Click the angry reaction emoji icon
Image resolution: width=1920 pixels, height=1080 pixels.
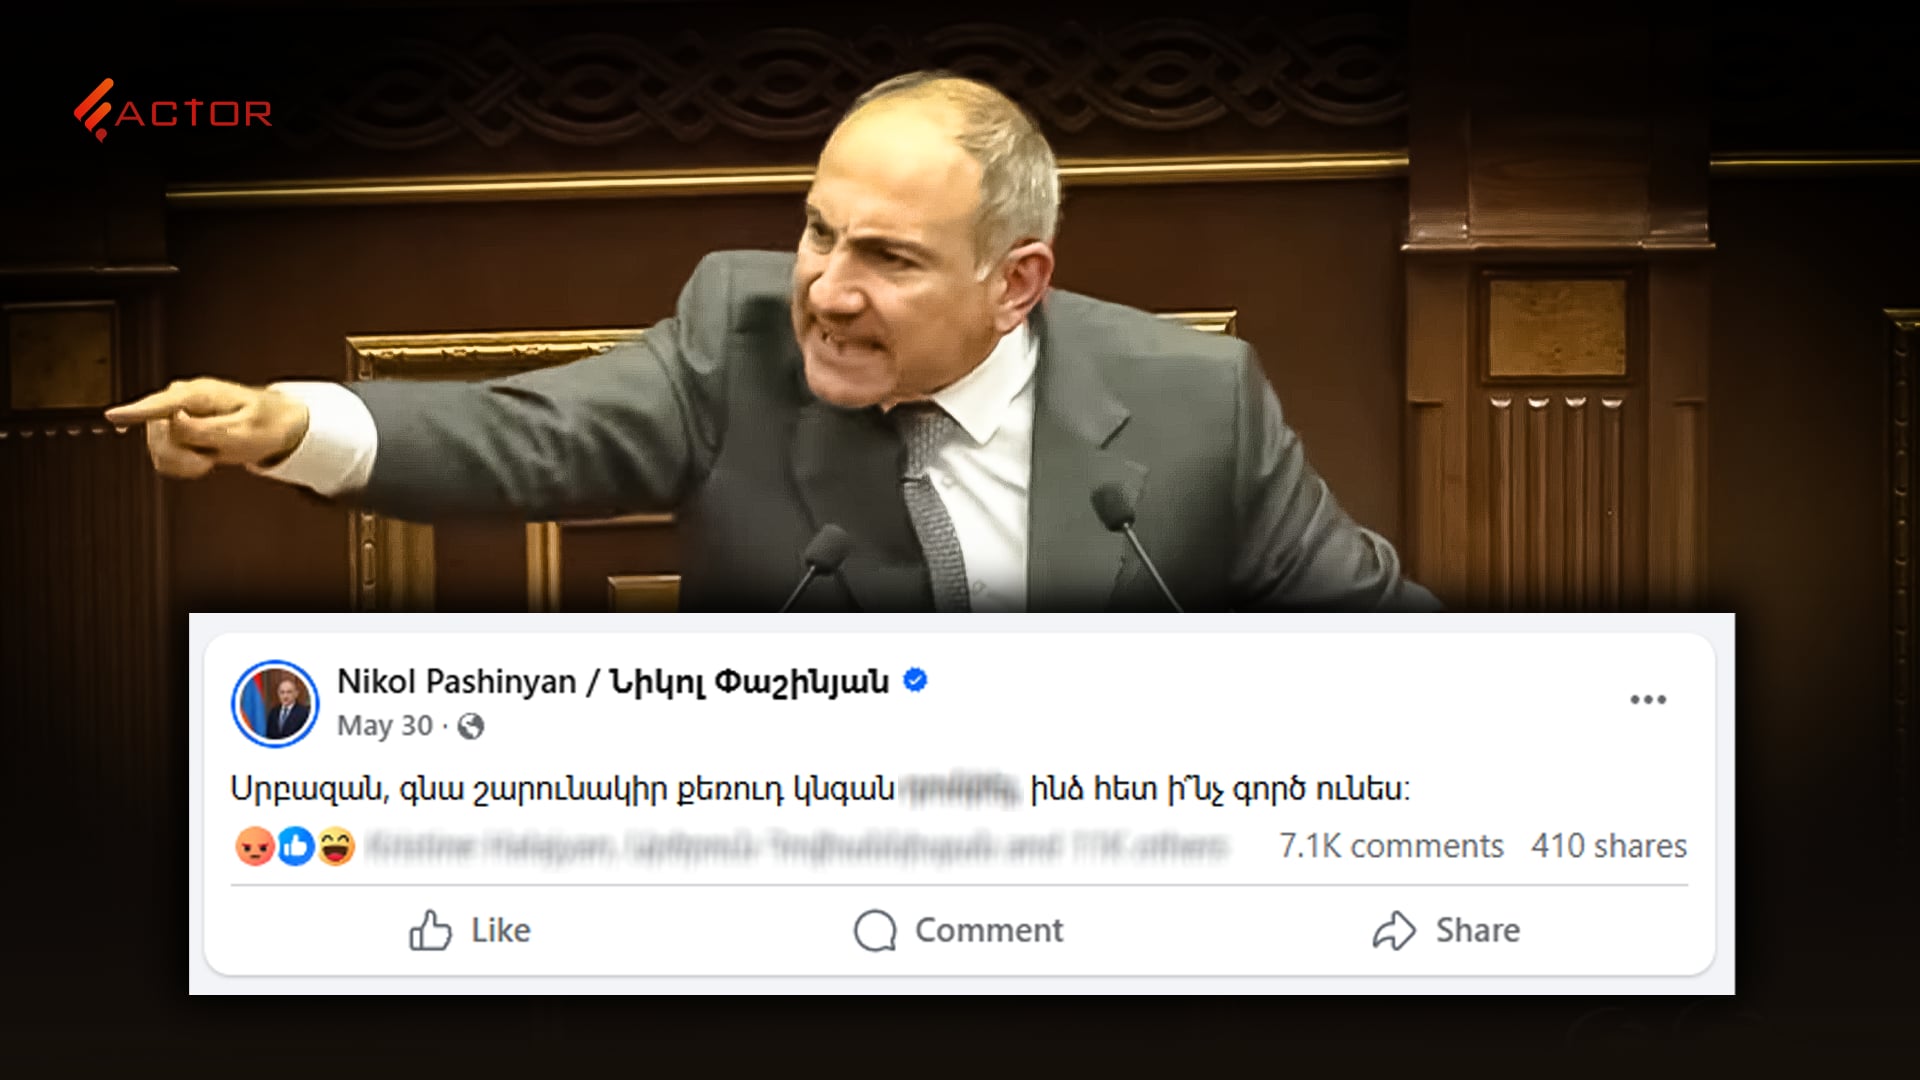(x=255, y=847)
